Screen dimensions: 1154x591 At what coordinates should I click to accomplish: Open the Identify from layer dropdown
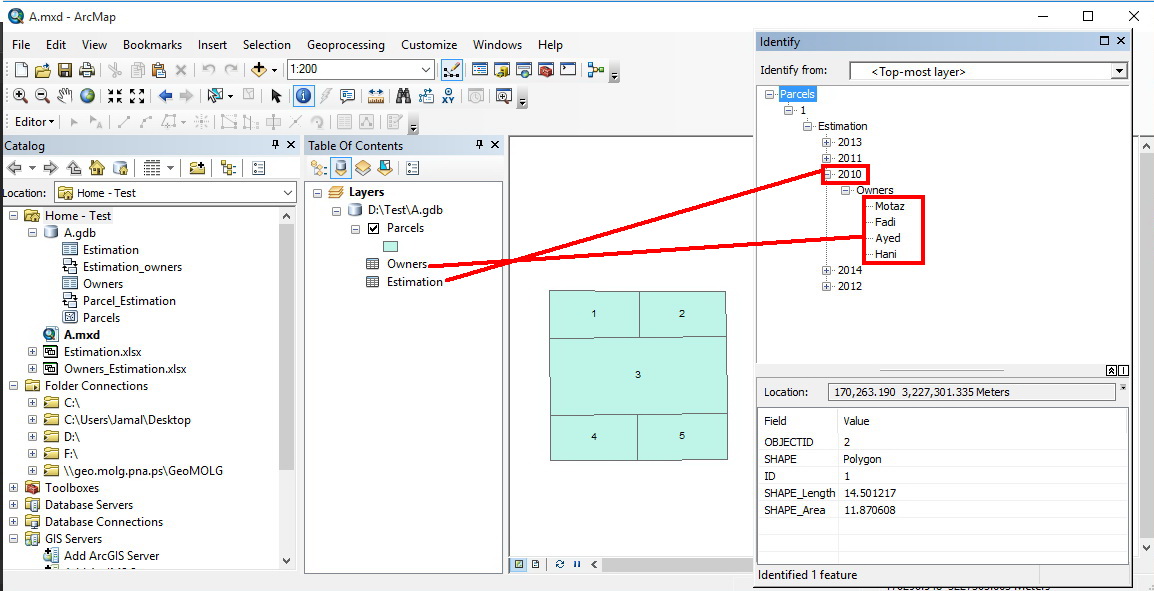(1119, 71)
